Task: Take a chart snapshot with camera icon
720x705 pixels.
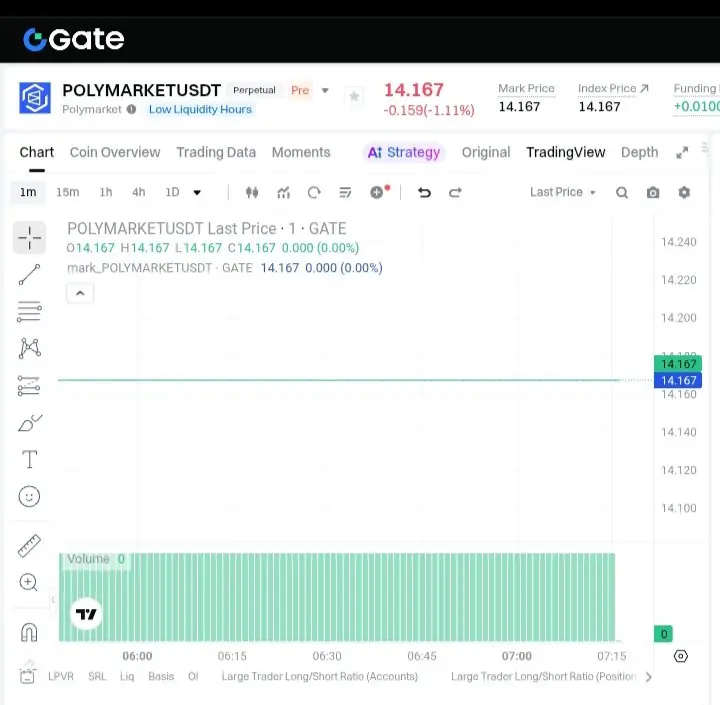Action: 653,192
